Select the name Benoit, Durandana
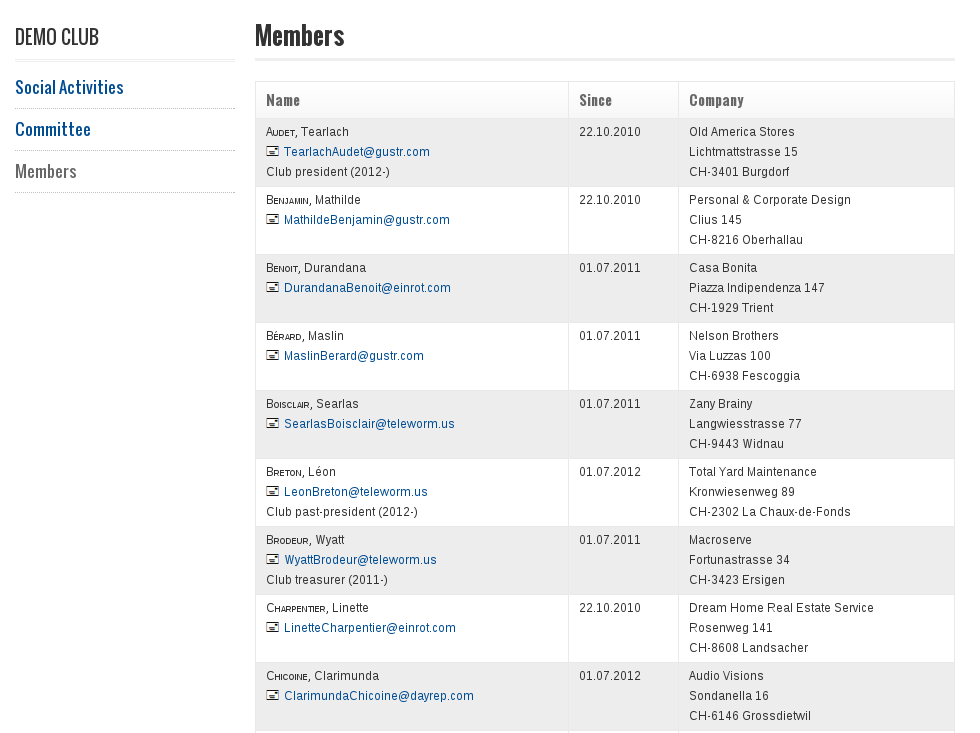The image size is (980, 733). pos(316,268)
